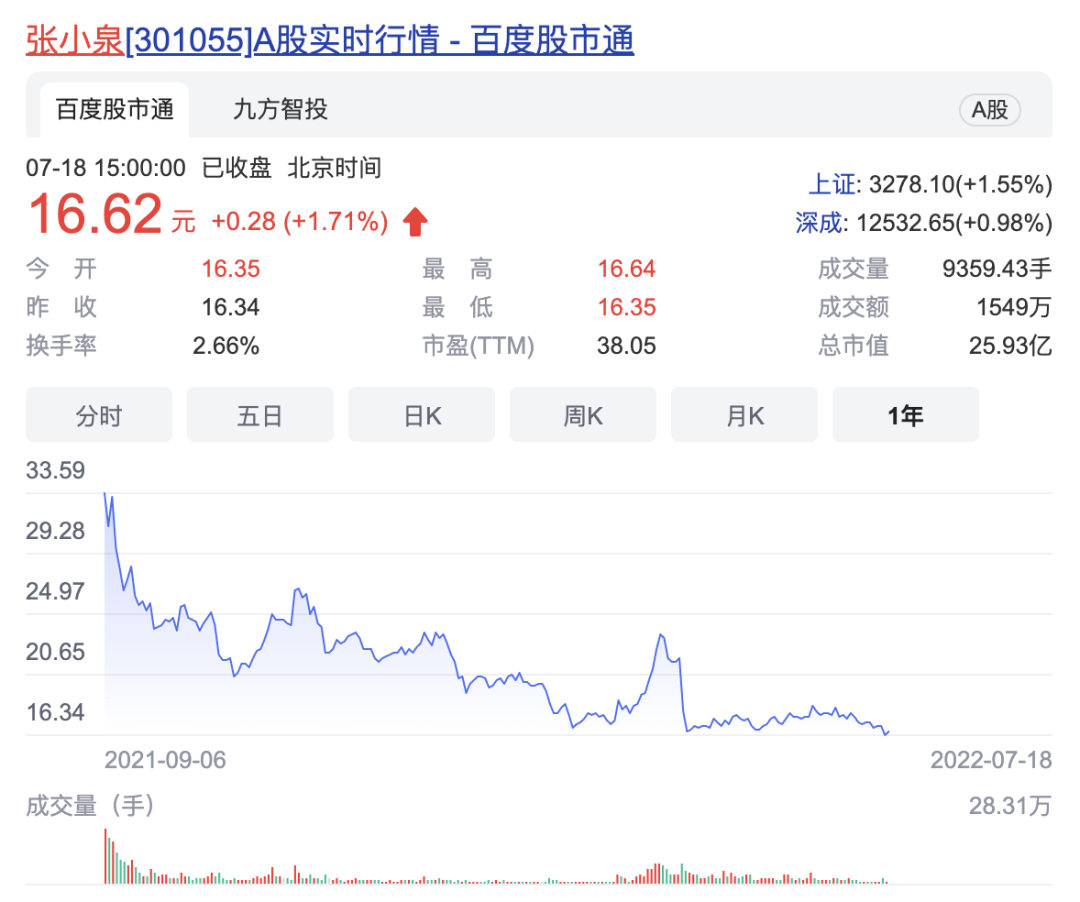Click the y-axis label 29.28
The width and height of the screenshot is (1080, 902).
click(x=55, y=531)
